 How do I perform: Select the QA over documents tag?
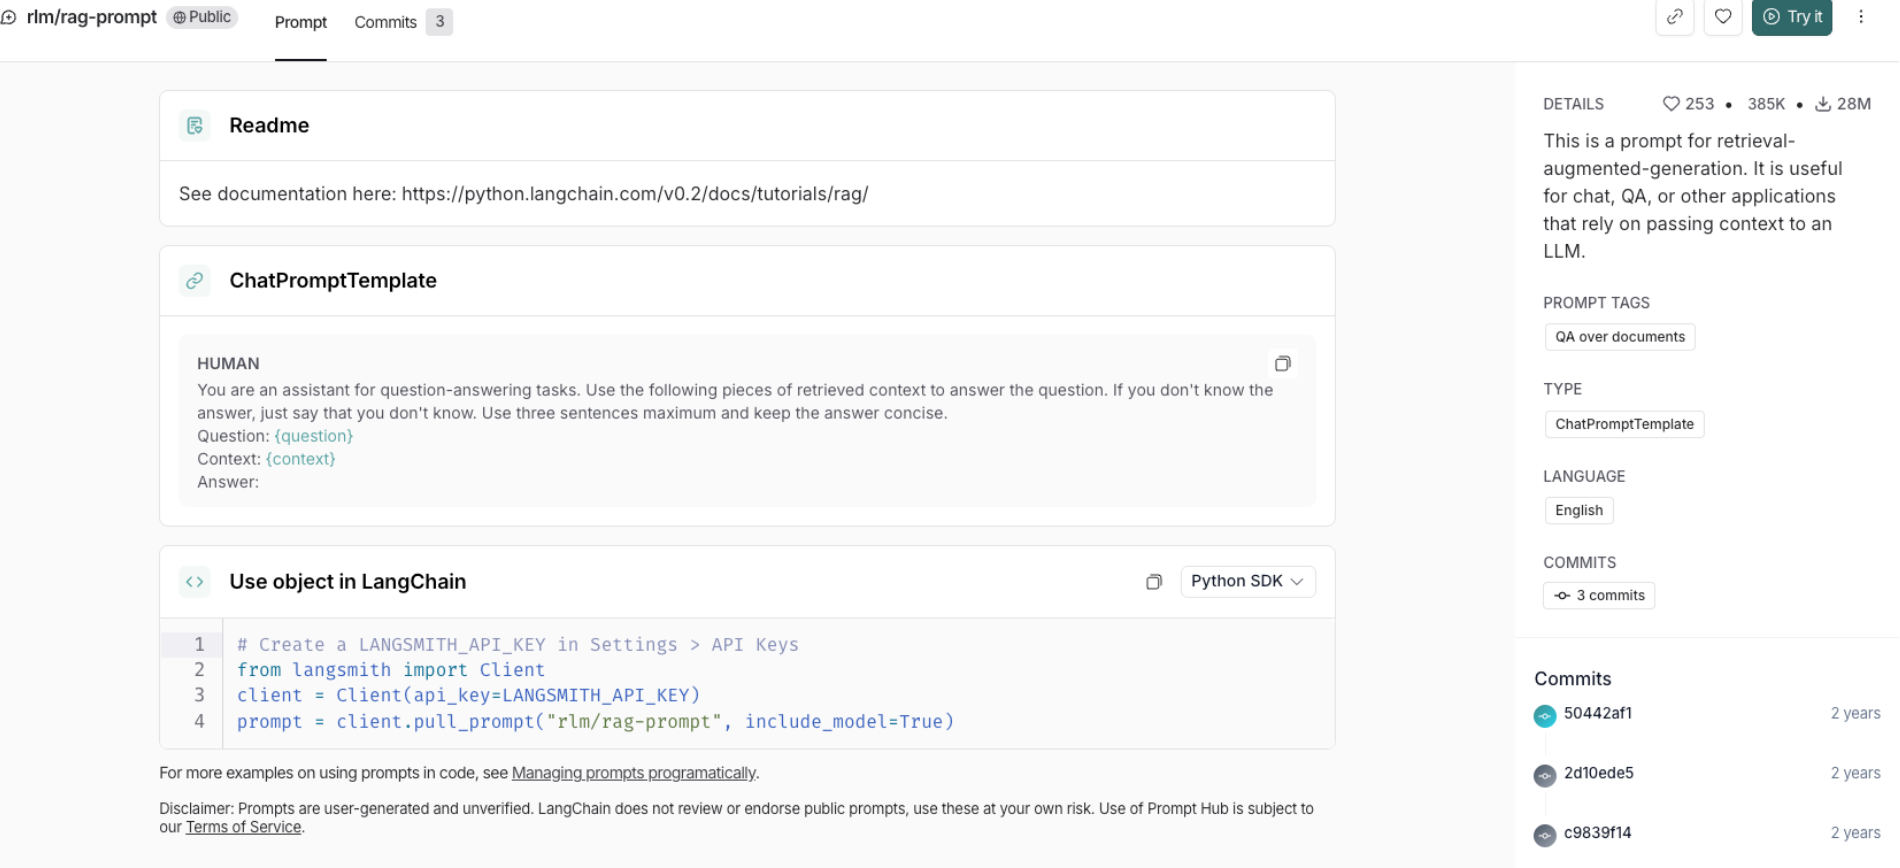pyautogui.click(x=1619, y=337)
